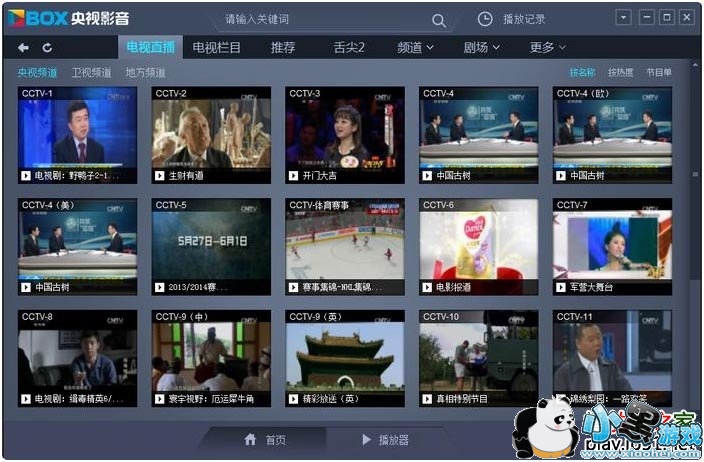
Task: Sort channels by 按名称
Action: coord(582,72)
